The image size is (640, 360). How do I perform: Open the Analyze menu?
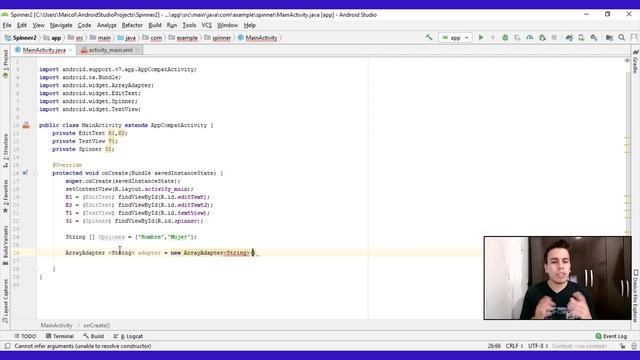click(107, 25)
